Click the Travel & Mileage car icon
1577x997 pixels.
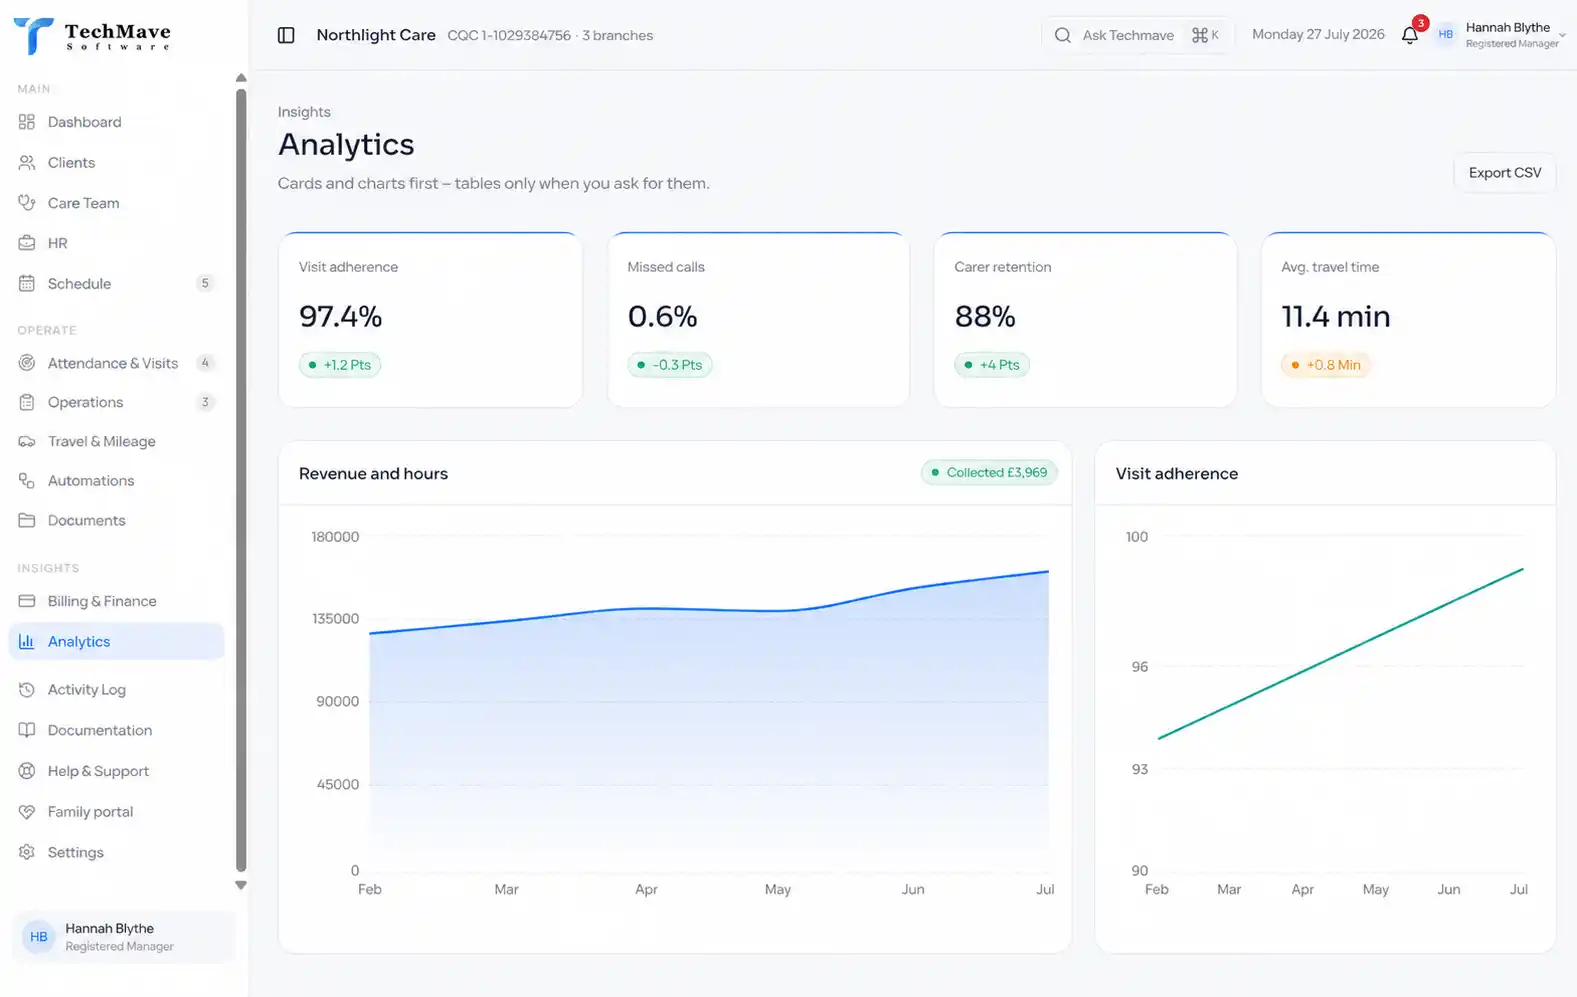(27, 441)
